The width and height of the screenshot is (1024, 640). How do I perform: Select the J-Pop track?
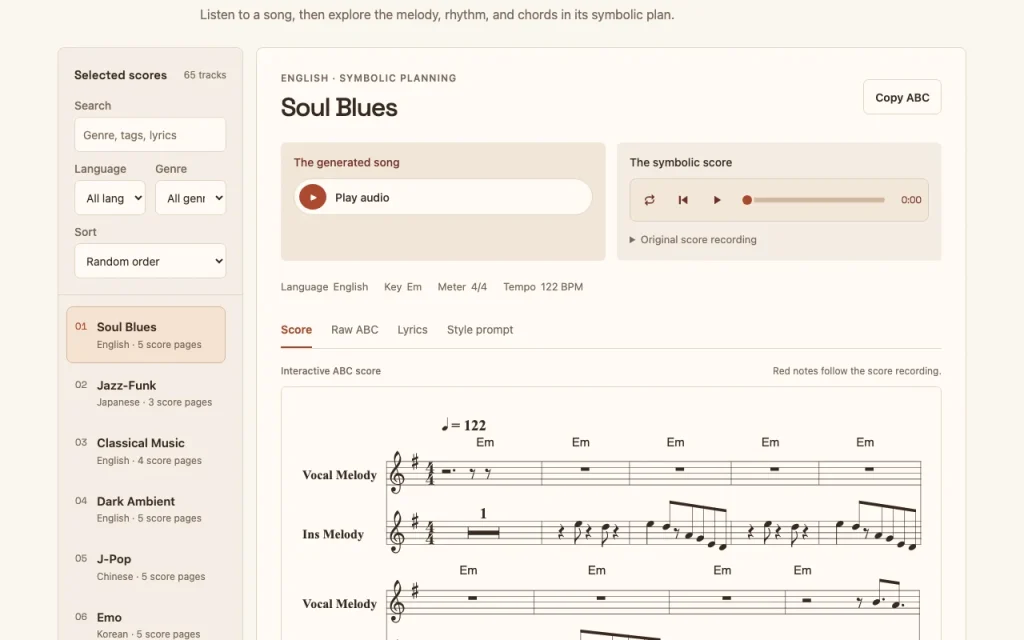click(x=146, y=568)
